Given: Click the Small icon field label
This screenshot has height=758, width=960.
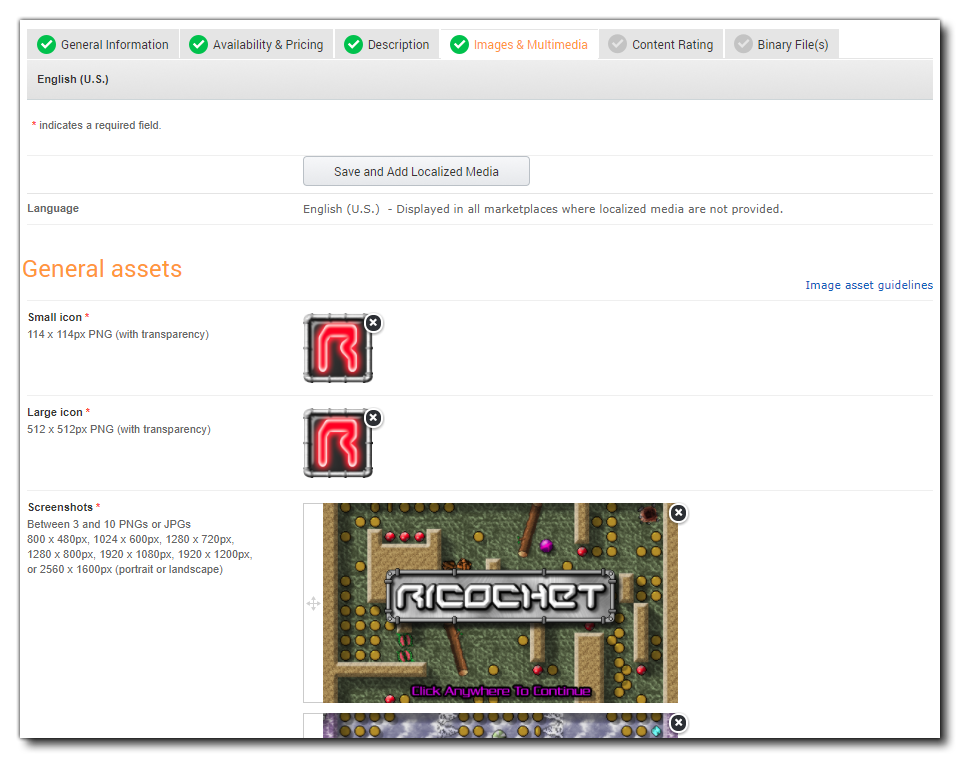Looking at the screenshot, I should 54,317.
